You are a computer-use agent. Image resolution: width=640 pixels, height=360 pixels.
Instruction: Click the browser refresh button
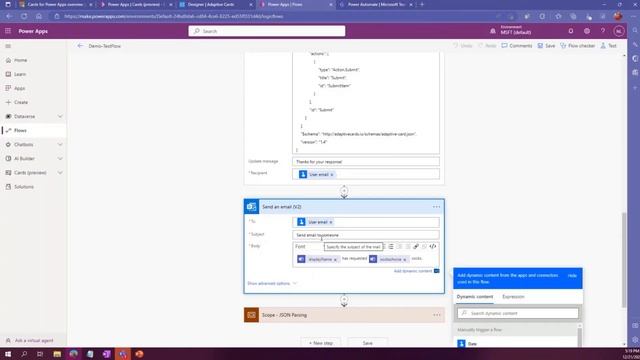coord(24,16)
